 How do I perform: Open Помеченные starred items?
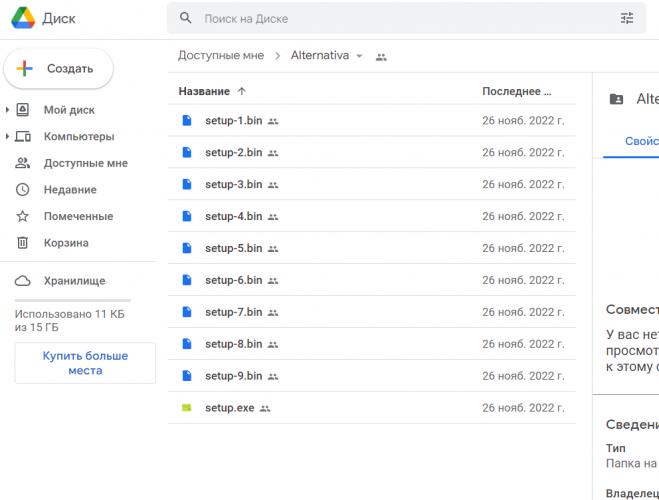(78, 216)
